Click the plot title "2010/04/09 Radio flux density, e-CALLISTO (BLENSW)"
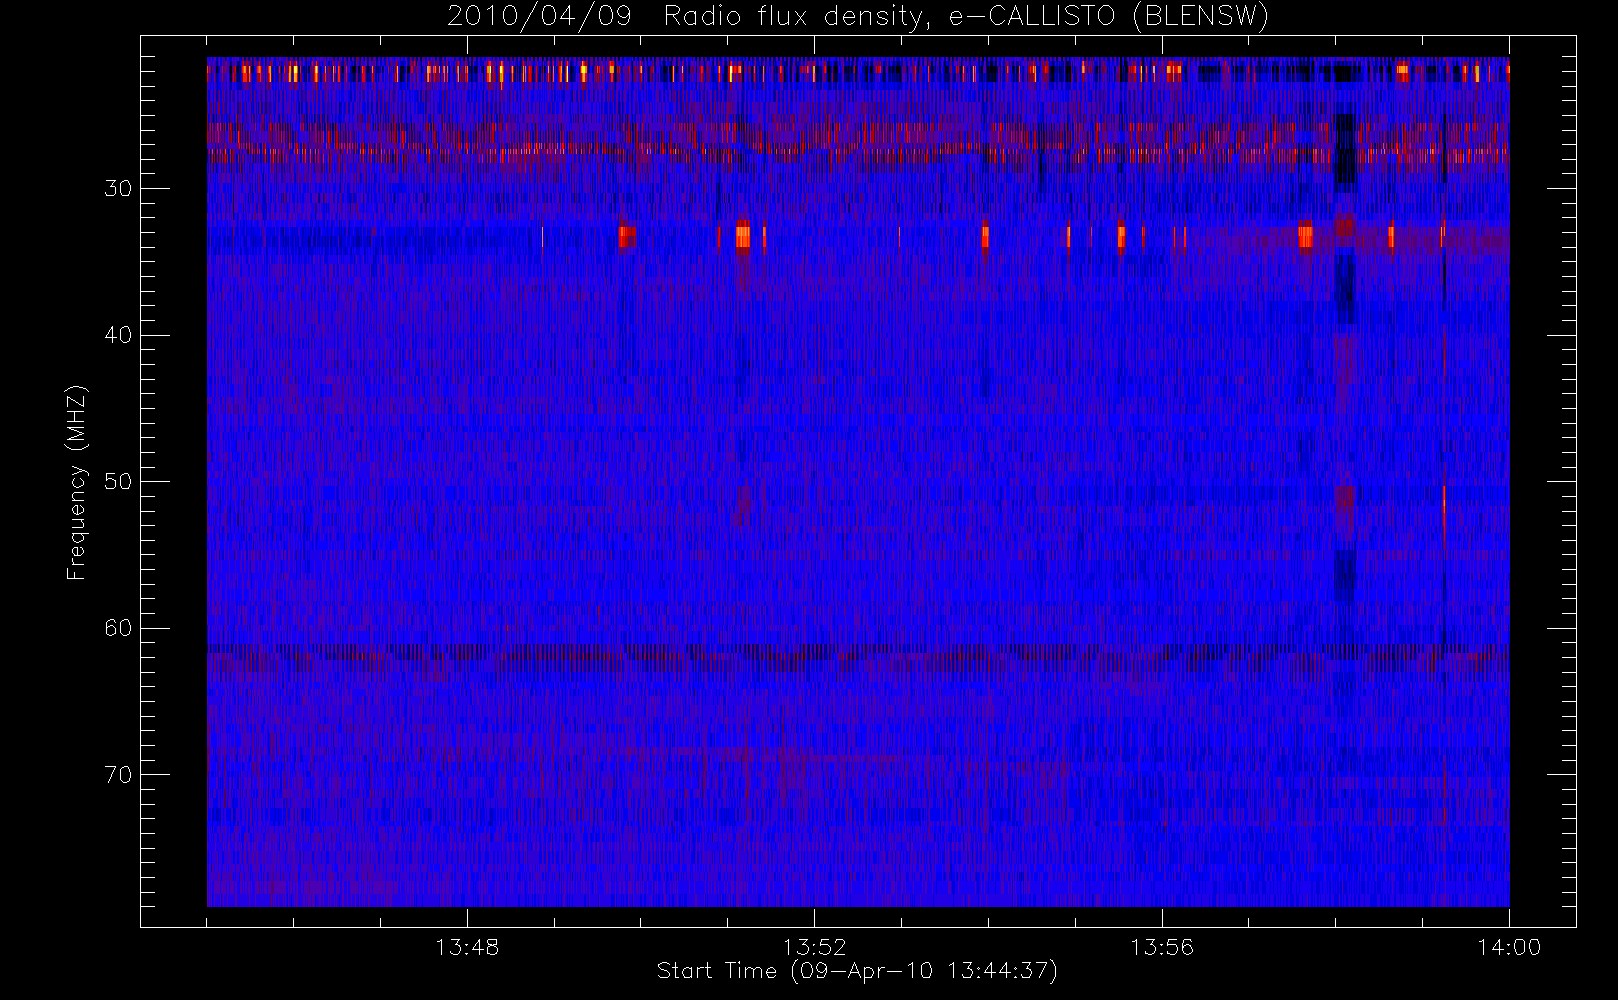Viewport: 1618px width, 1000px height. tap(858, 17)
